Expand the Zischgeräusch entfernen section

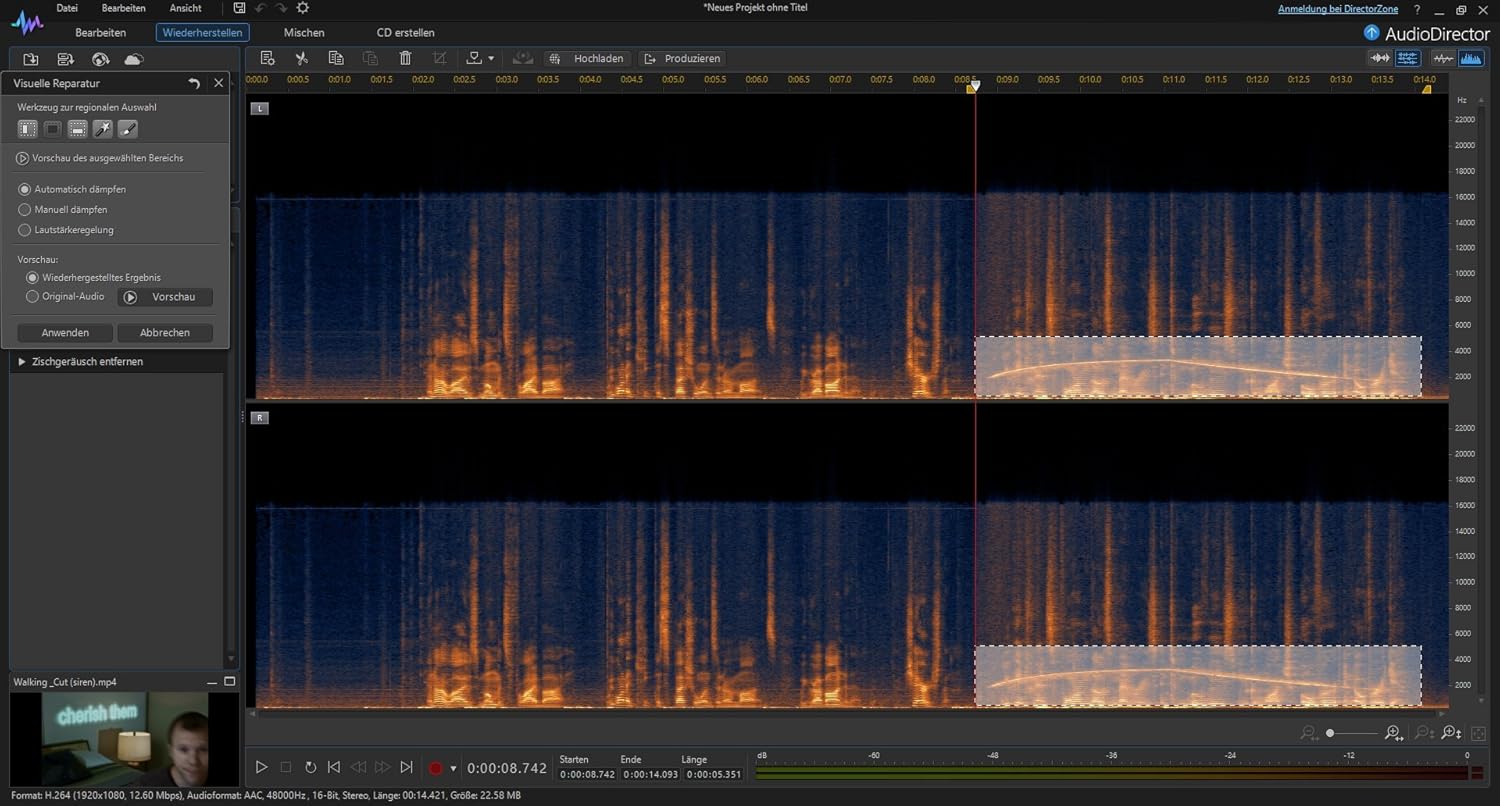[22, 362]
